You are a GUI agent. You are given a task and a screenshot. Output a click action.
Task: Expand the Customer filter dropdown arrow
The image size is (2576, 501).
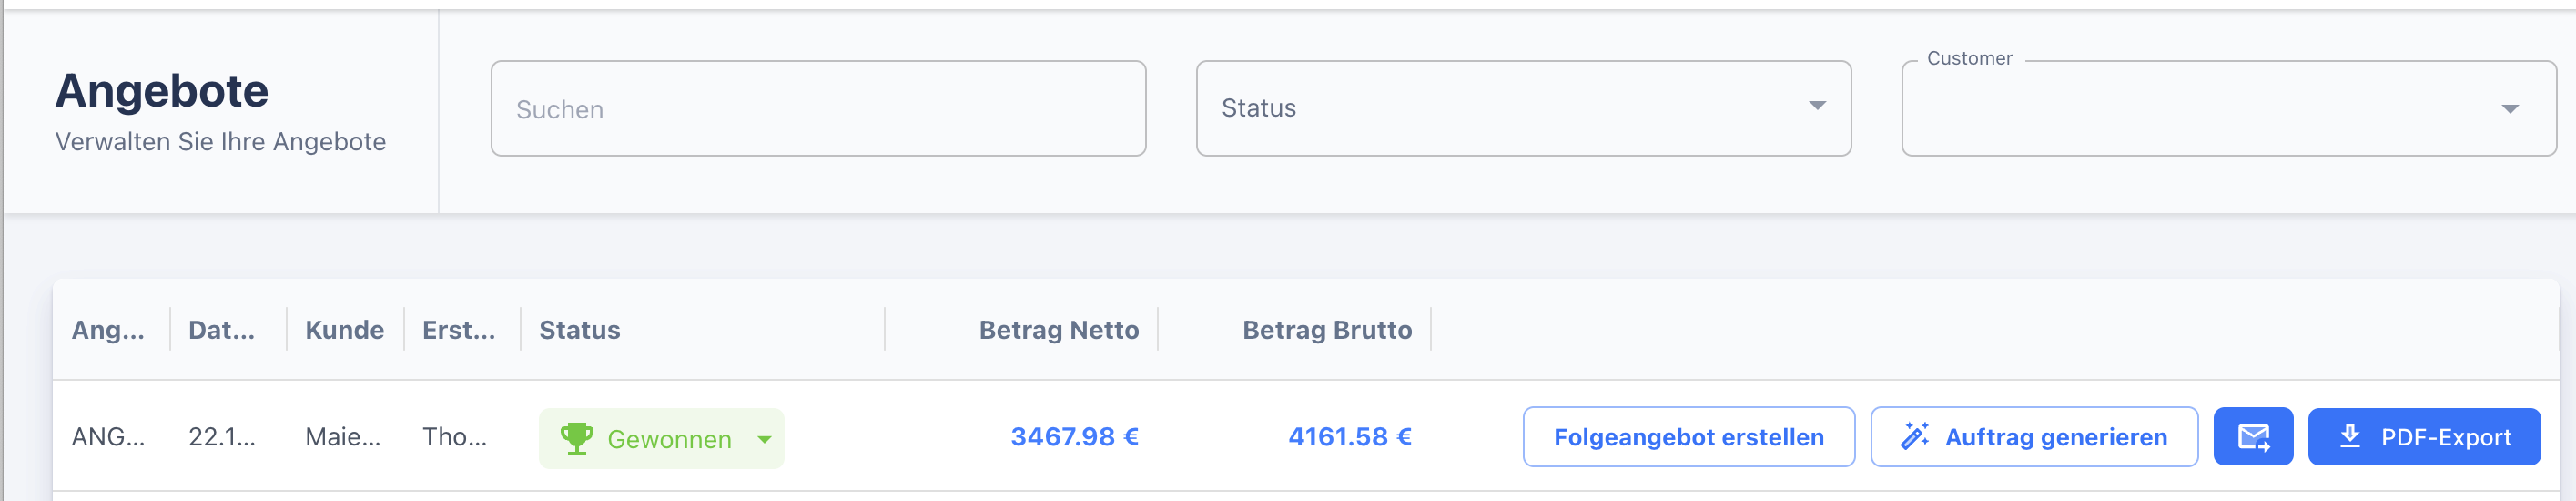2509,109
